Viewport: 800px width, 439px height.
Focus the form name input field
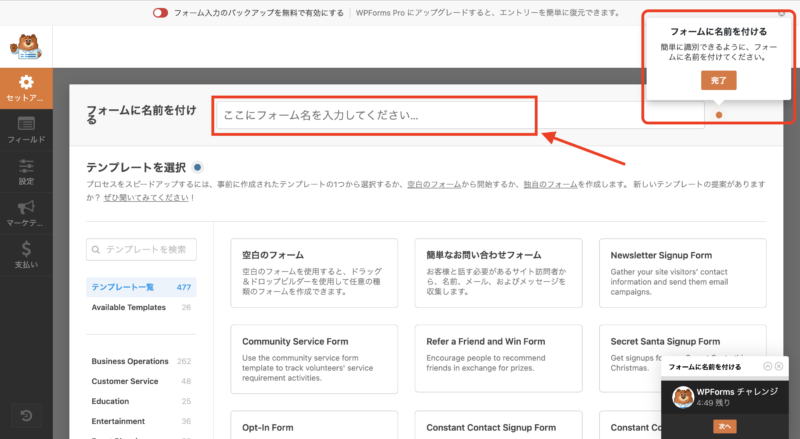click(x=461, y=115)
